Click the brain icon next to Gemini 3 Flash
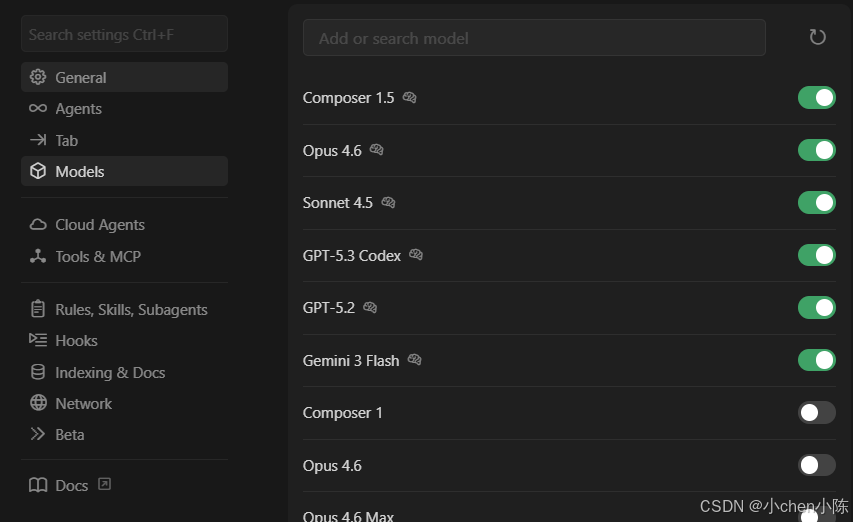This screenshot has height=522, width=853. tap(415, 359)
